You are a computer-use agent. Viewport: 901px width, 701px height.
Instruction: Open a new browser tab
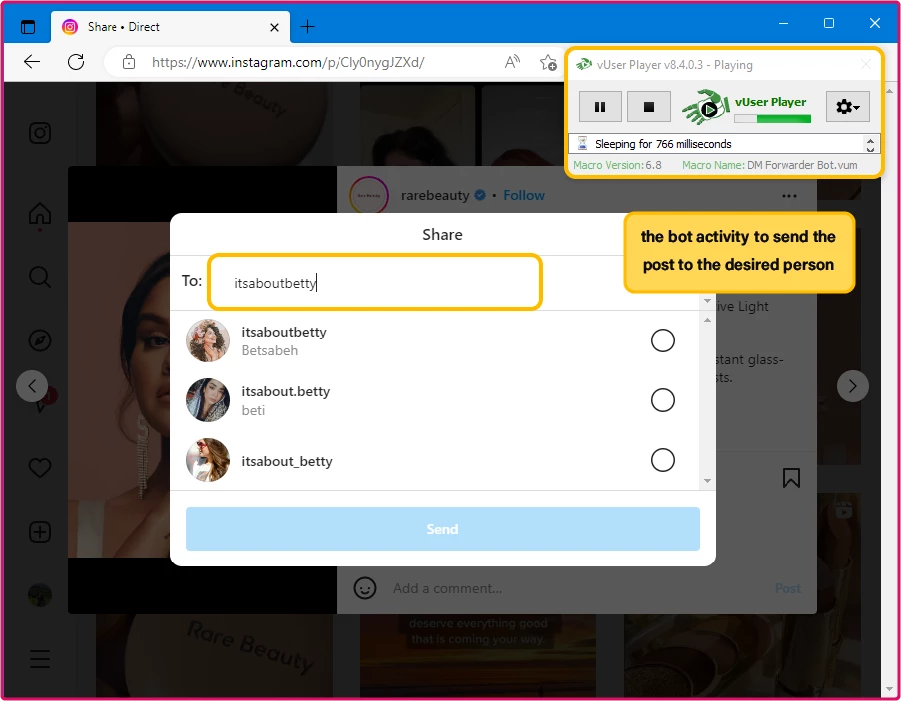pos(307,26)
